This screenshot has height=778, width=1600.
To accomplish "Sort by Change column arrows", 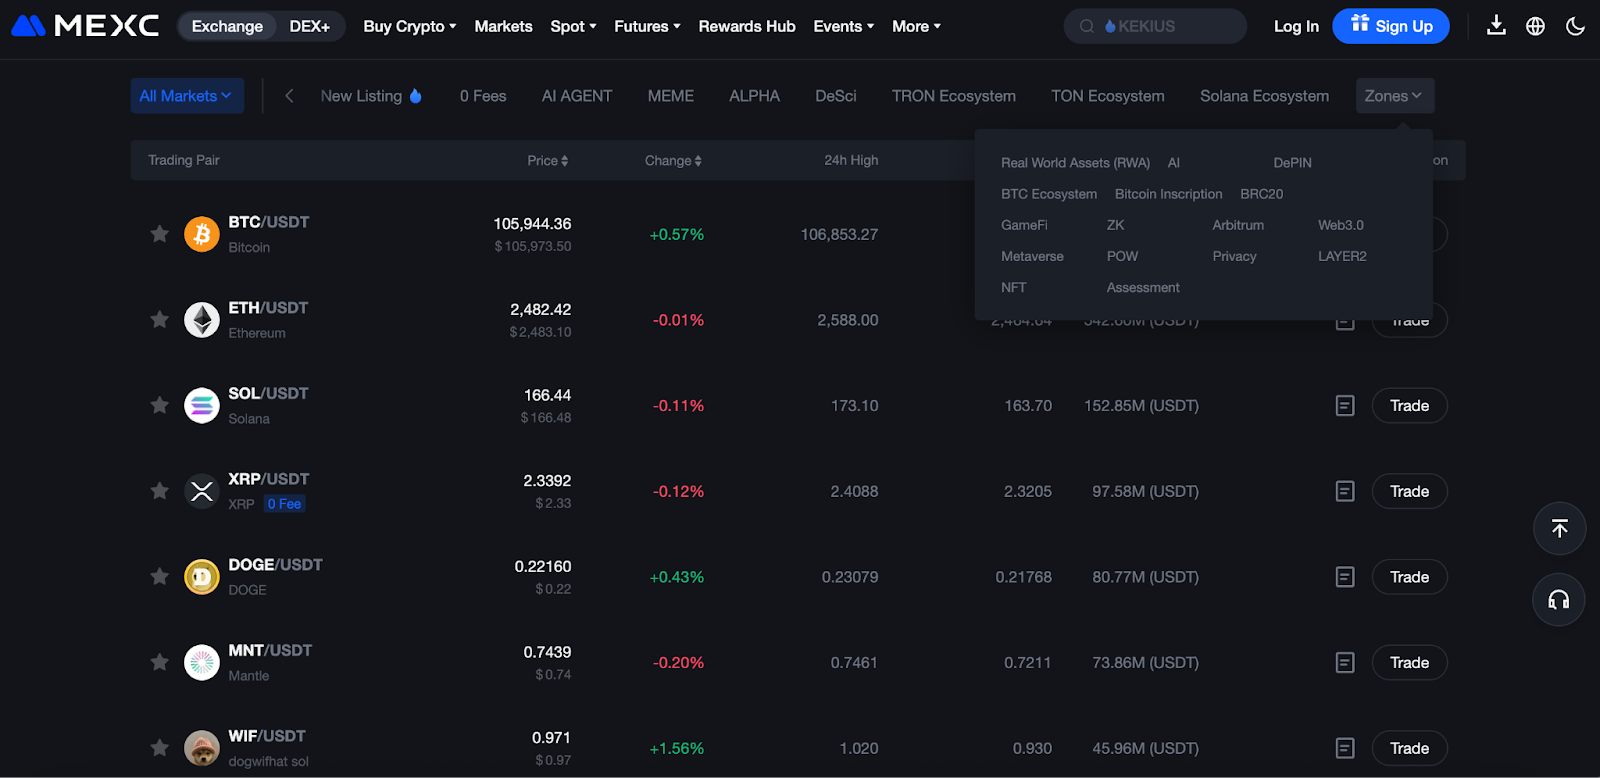I will [698, 161].
